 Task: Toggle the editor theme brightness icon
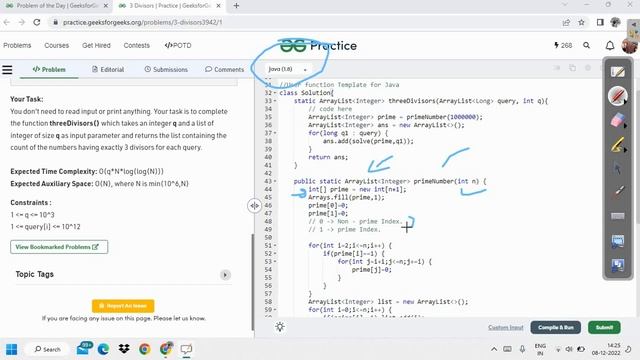point(280,327)
